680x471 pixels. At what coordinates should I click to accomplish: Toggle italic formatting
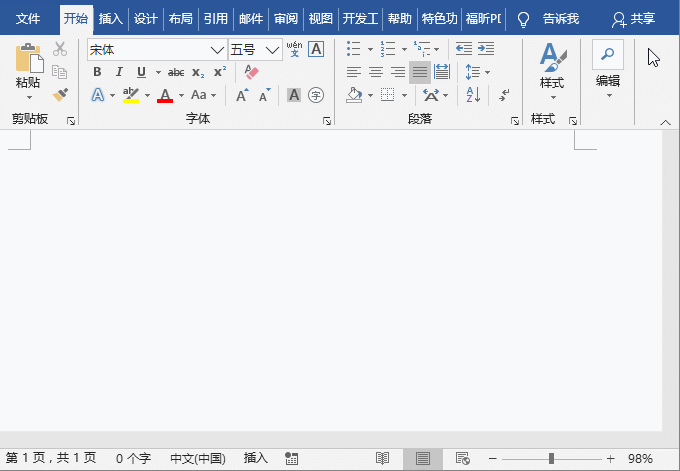[x=119, y=72]
